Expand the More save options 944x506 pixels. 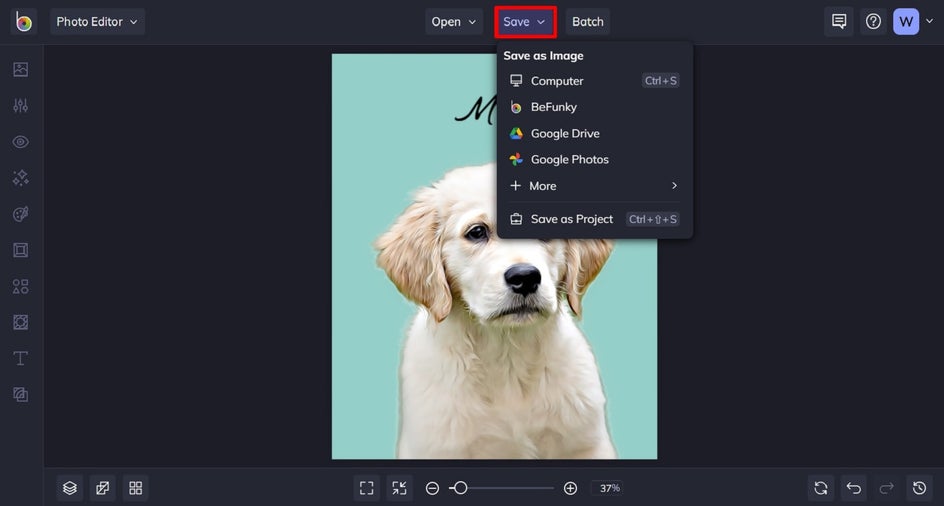pyautogui.click(x=595, y=186)
